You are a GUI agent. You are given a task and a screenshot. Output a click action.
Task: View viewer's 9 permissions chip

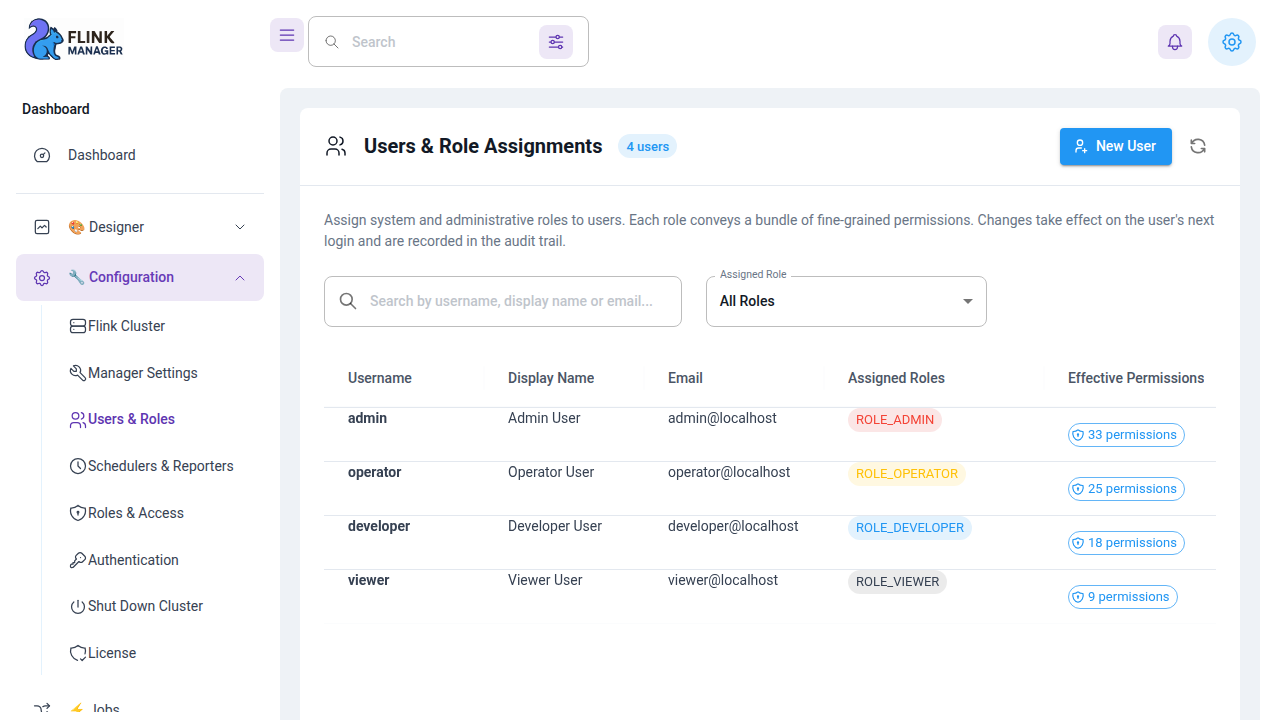click(1123, 597)
